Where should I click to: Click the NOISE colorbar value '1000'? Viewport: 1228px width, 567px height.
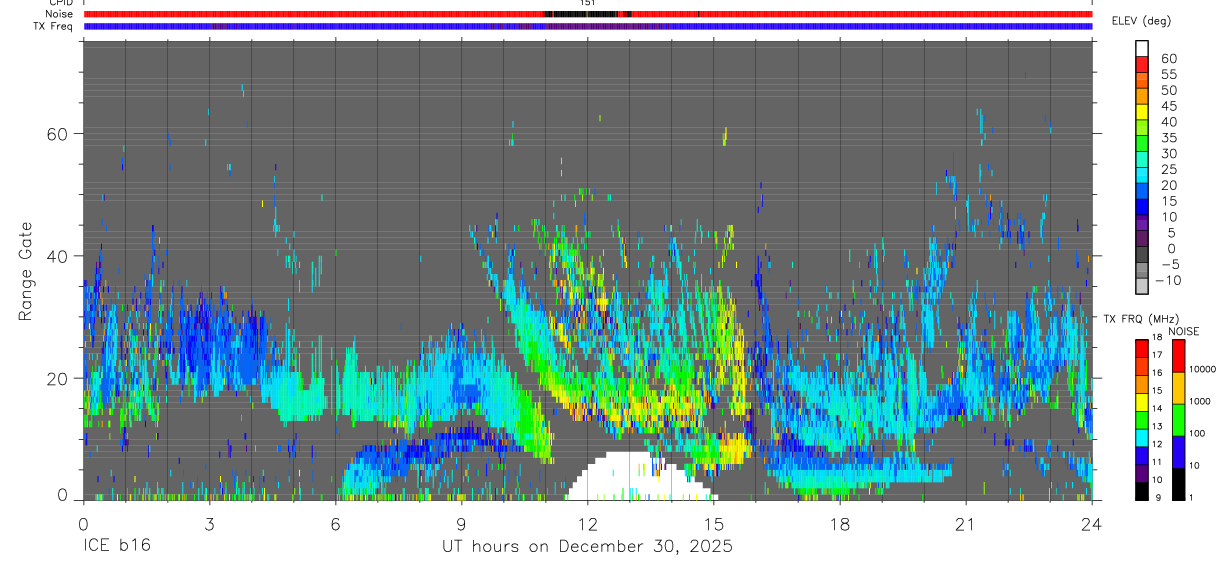(1200, 402)
